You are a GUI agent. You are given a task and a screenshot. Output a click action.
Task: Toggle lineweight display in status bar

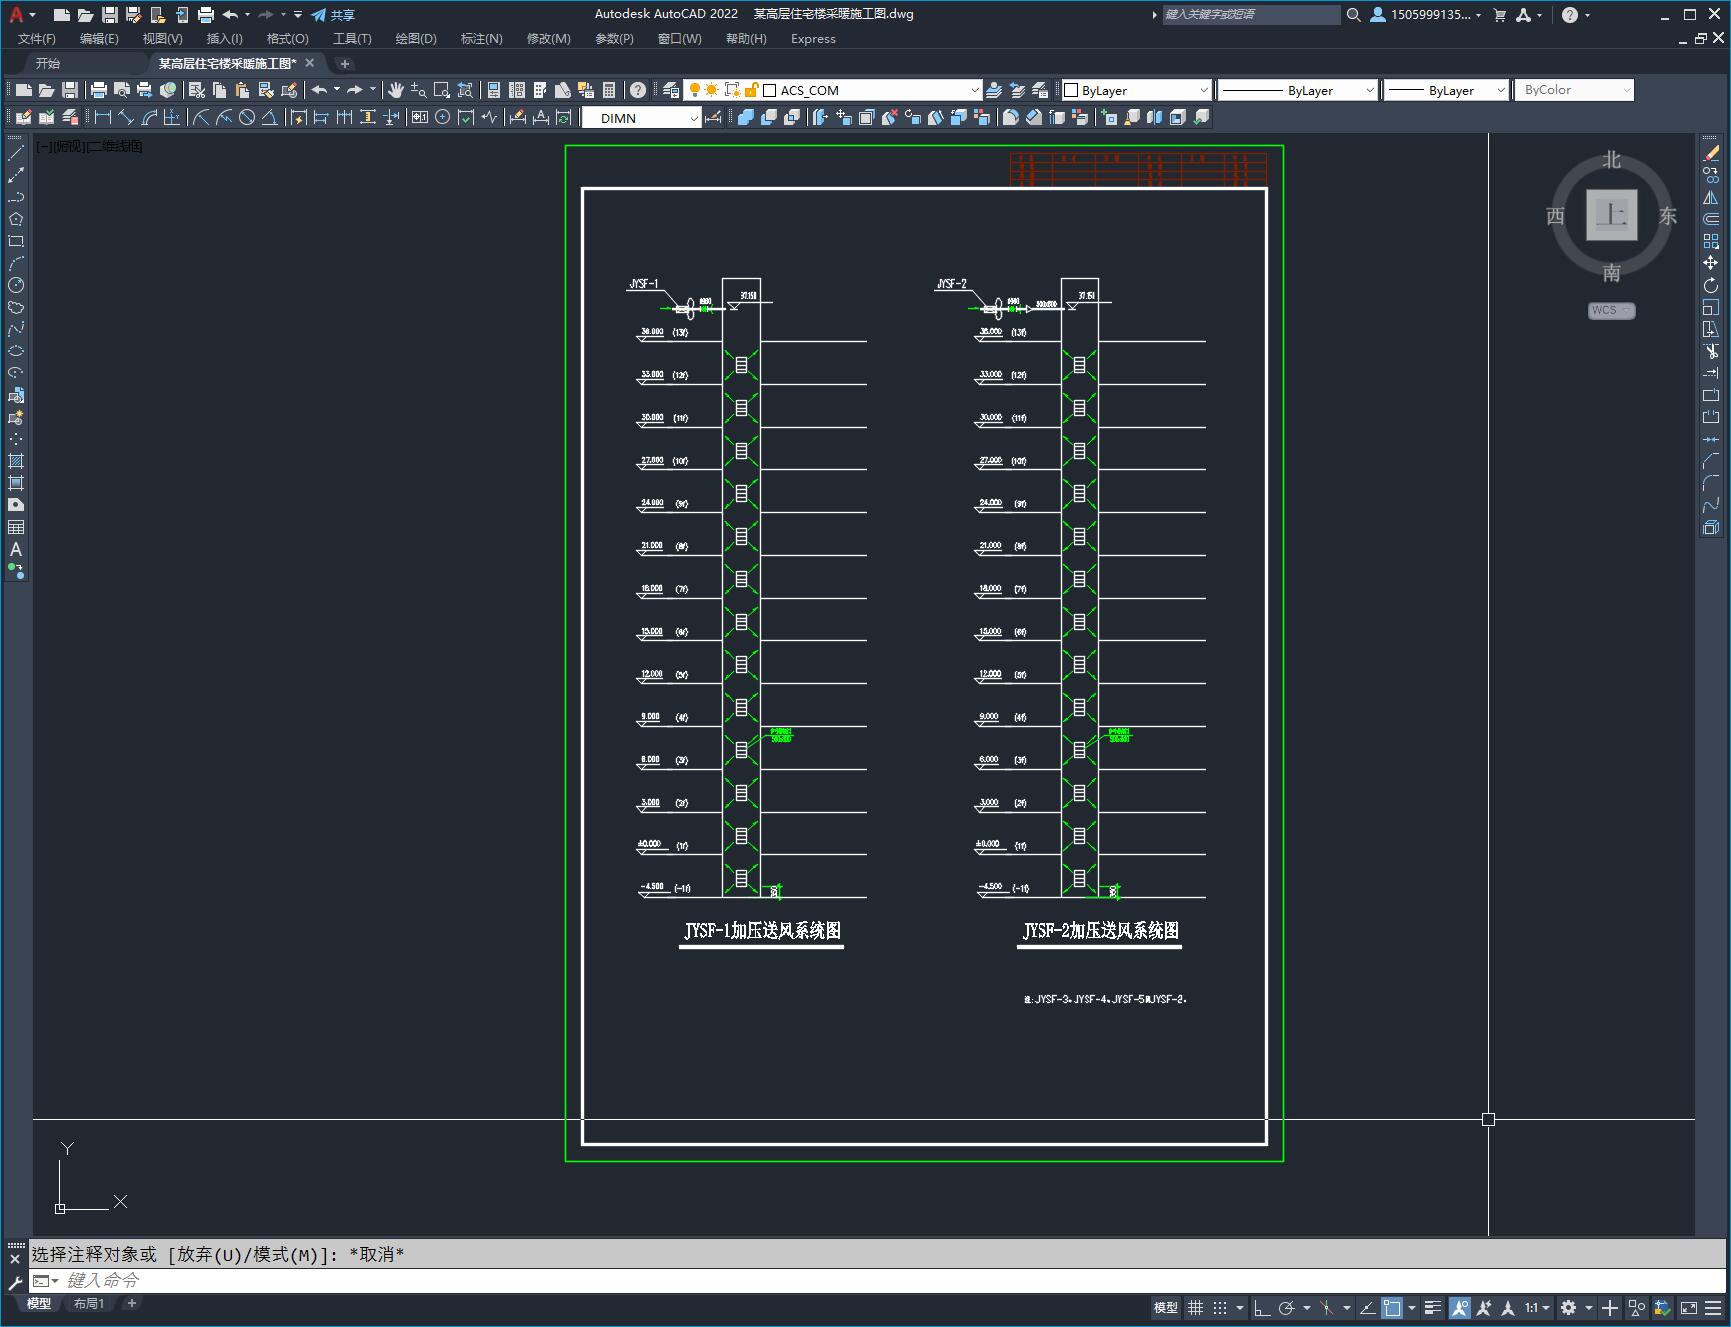(1433, 1308)
